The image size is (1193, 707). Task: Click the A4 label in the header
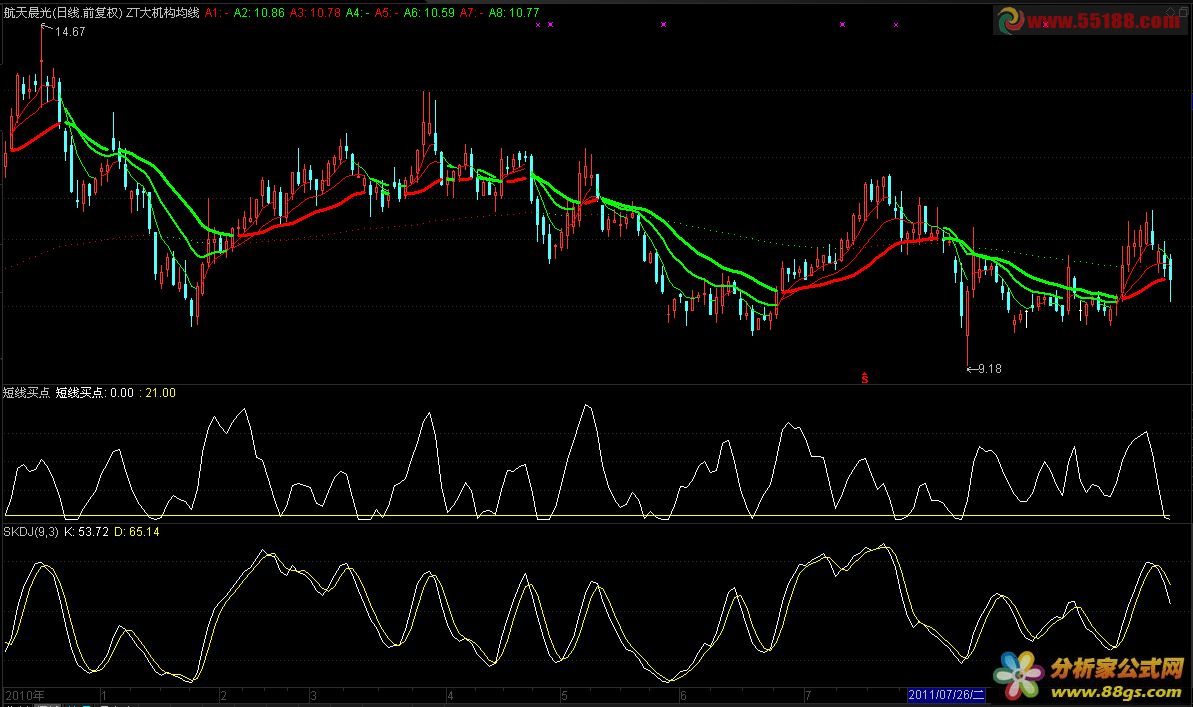(x=357, y=13)
